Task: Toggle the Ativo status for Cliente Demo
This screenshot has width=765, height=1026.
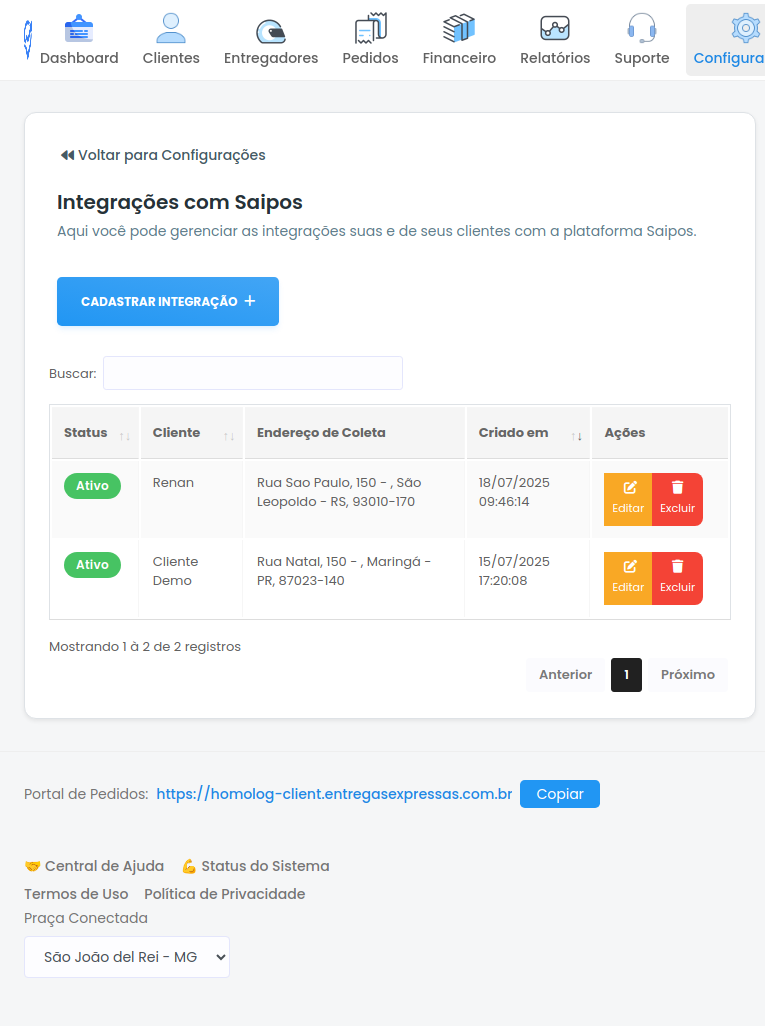Action: pos(92,564)
